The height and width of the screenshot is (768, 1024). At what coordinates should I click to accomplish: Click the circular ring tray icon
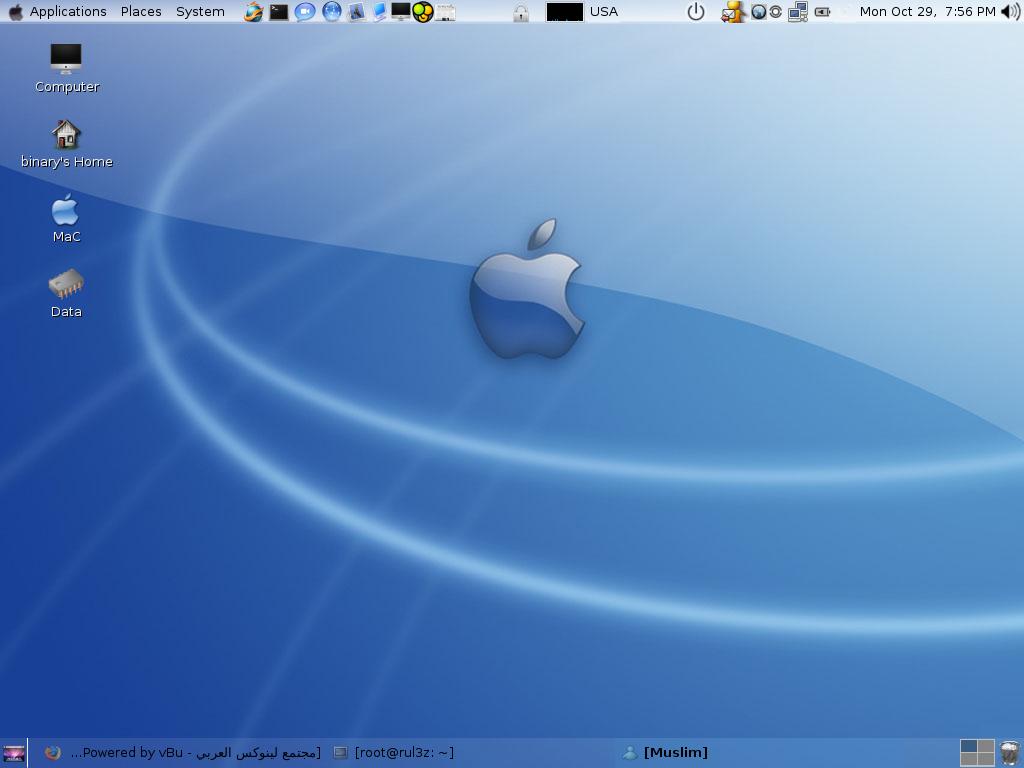click(x=775, y=12)
